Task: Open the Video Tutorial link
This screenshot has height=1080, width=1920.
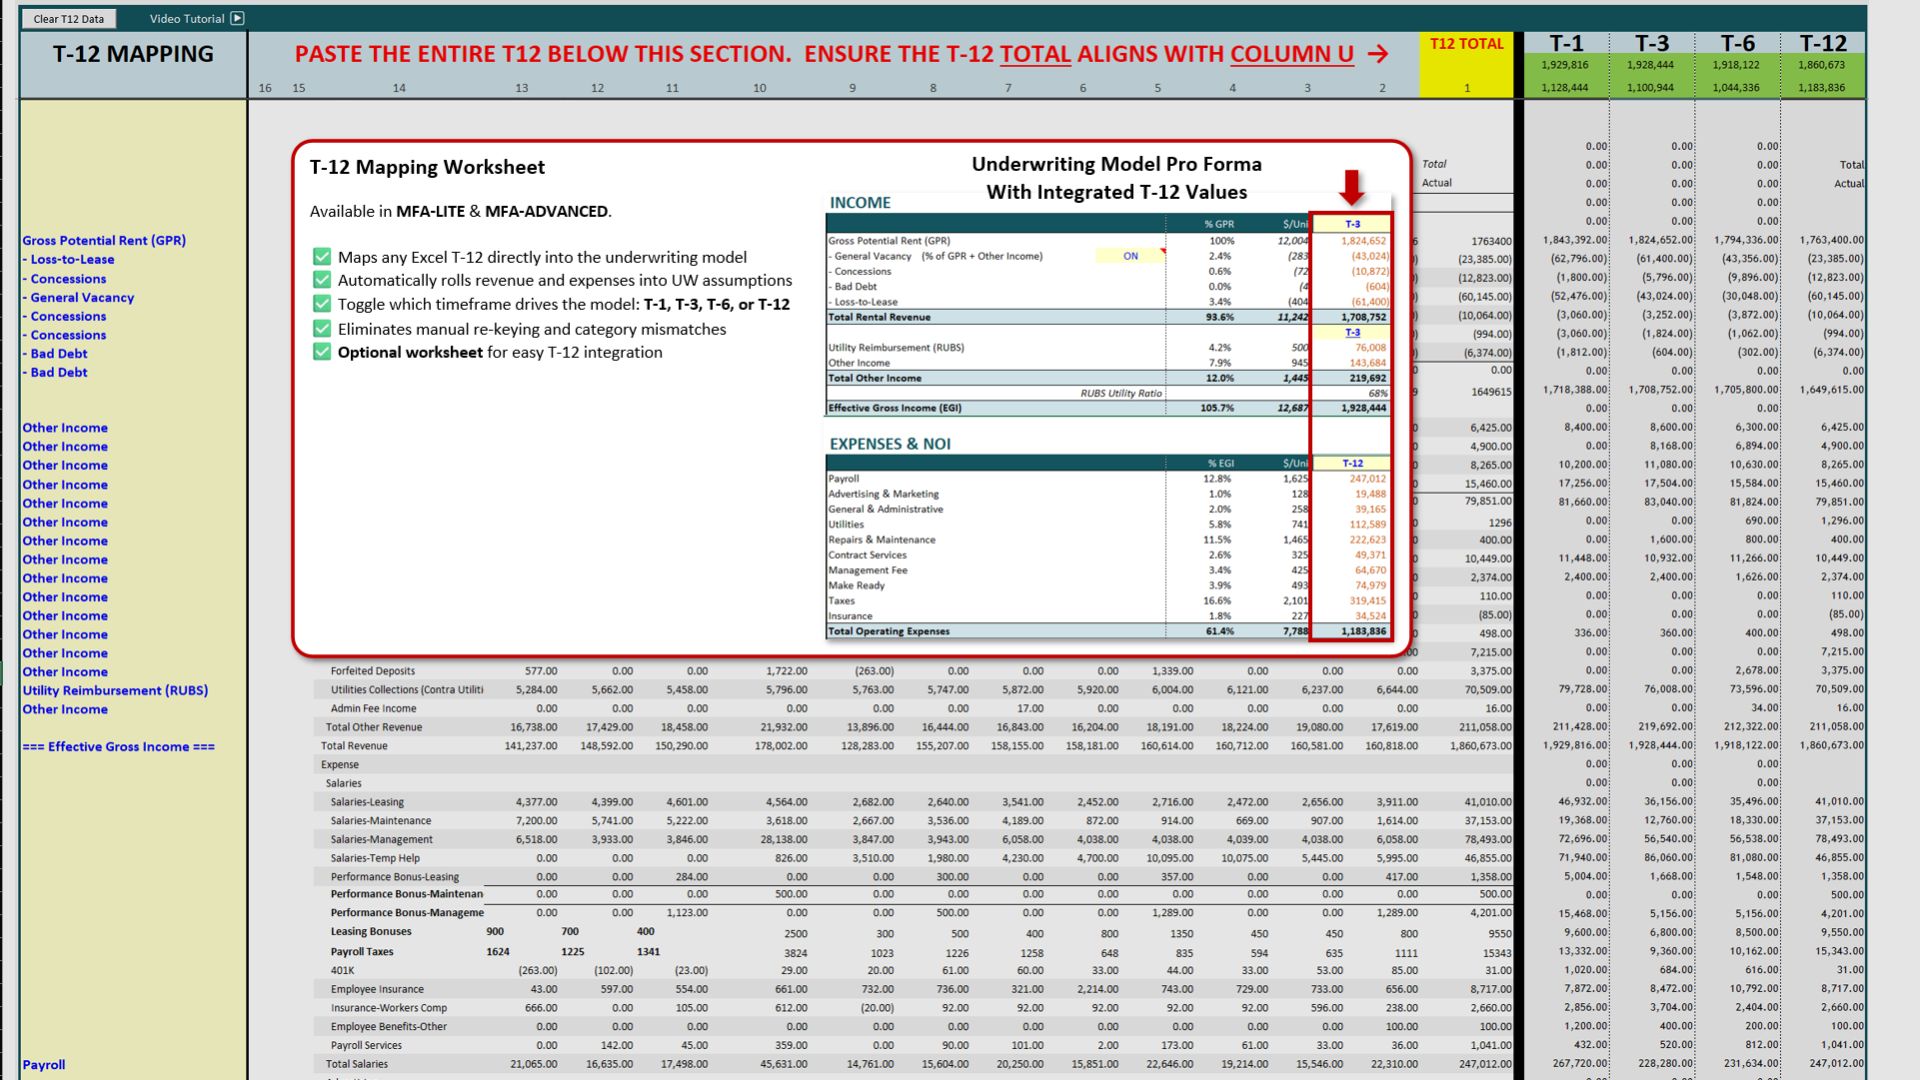Action: (187, 18)
